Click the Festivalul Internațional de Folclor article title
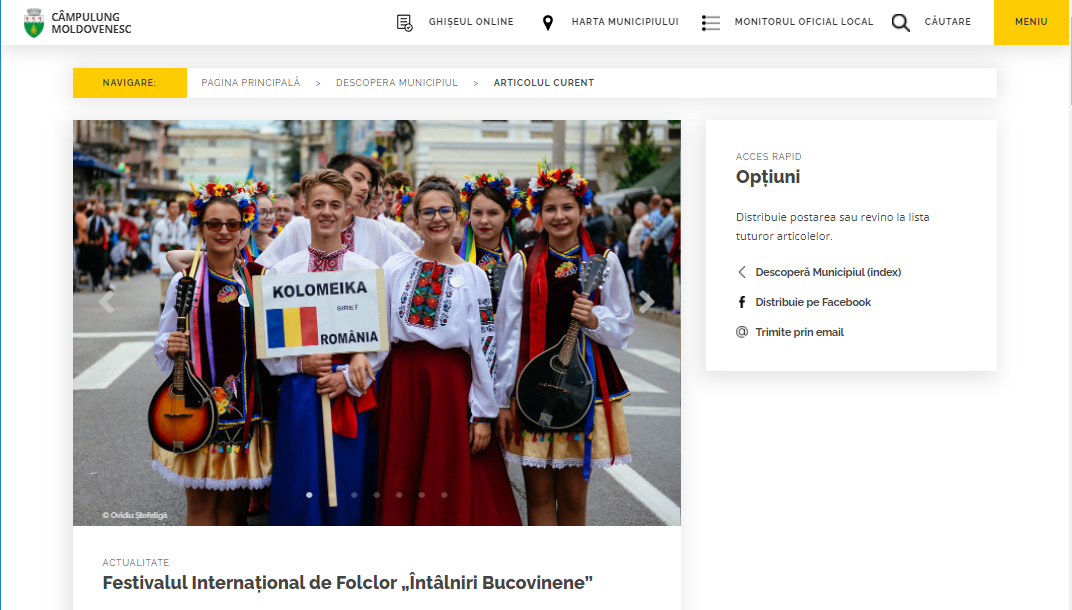 click(347, 583)
